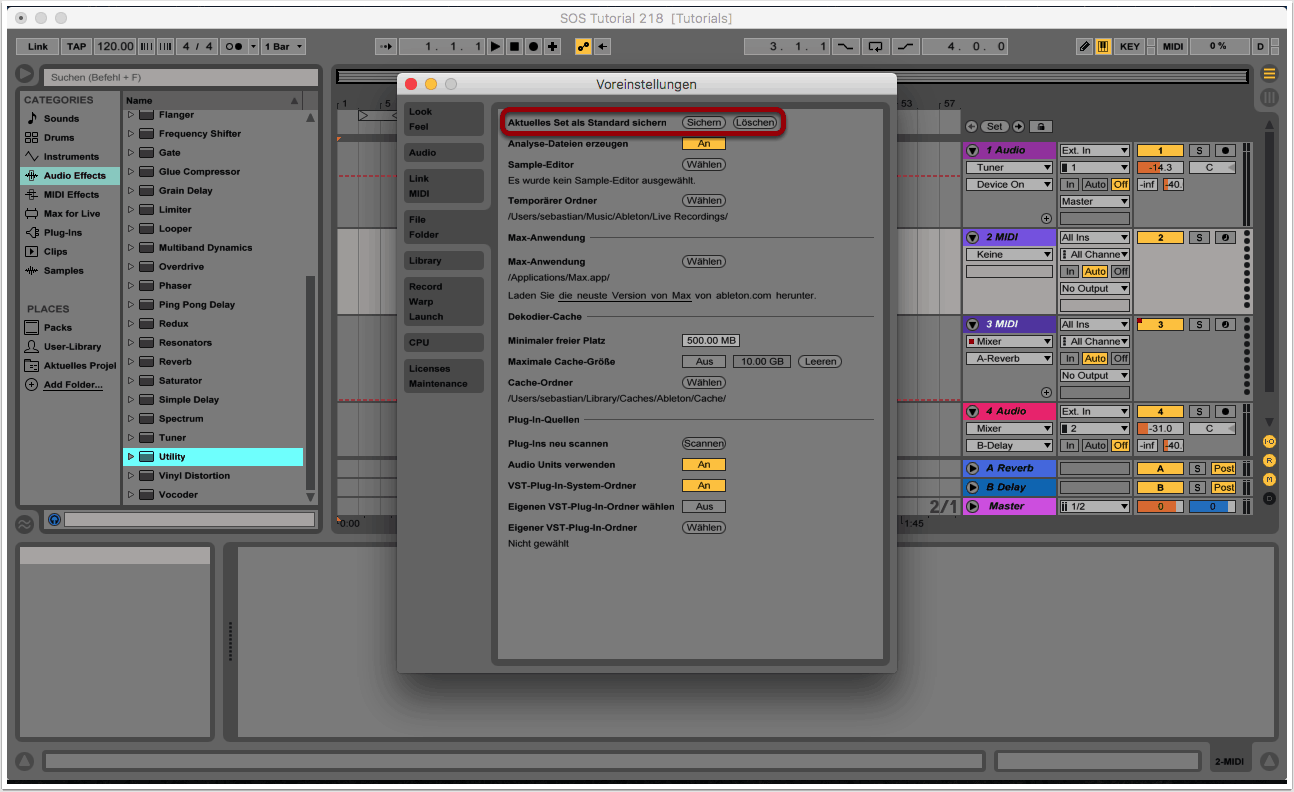The height and width of the screenshot is (792, 1294).
Task: Open track 1 'Ext. In' input dropdown
Action: point(1094,151)
